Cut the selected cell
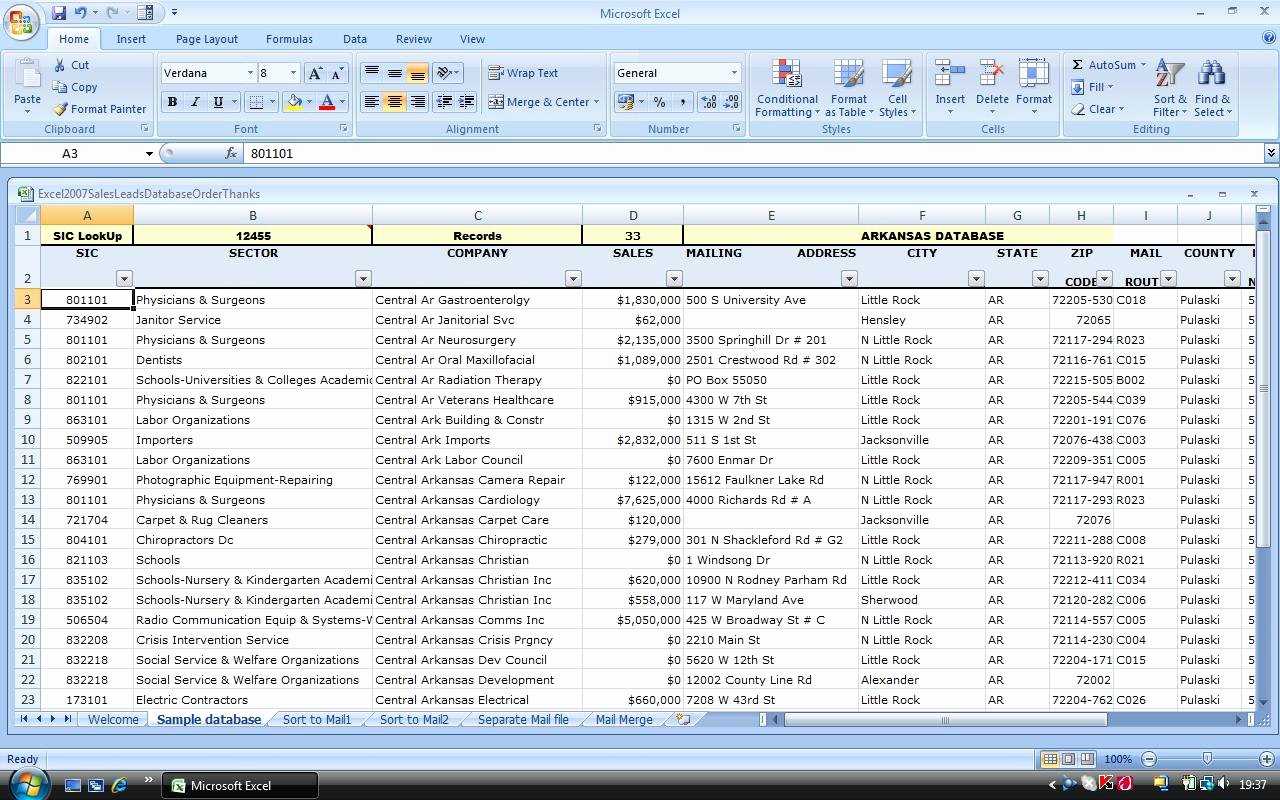 [x=71, y=65]
